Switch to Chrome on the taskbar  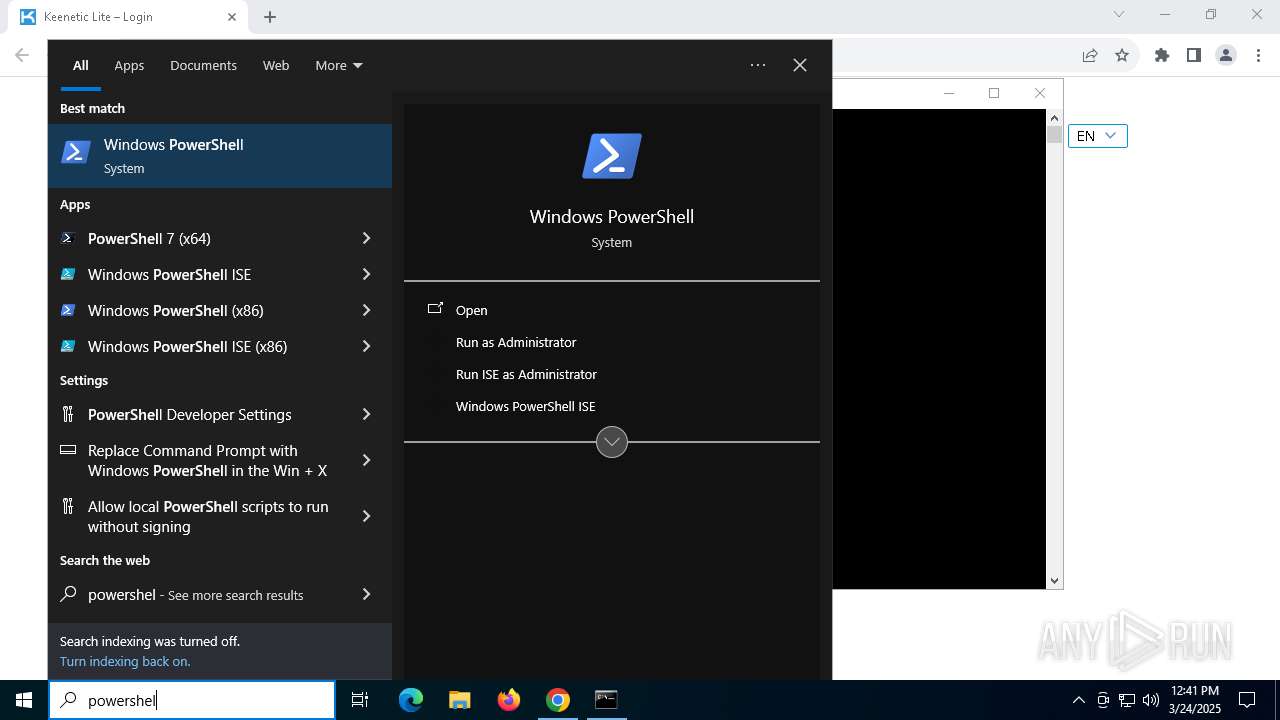click(558, 700)
